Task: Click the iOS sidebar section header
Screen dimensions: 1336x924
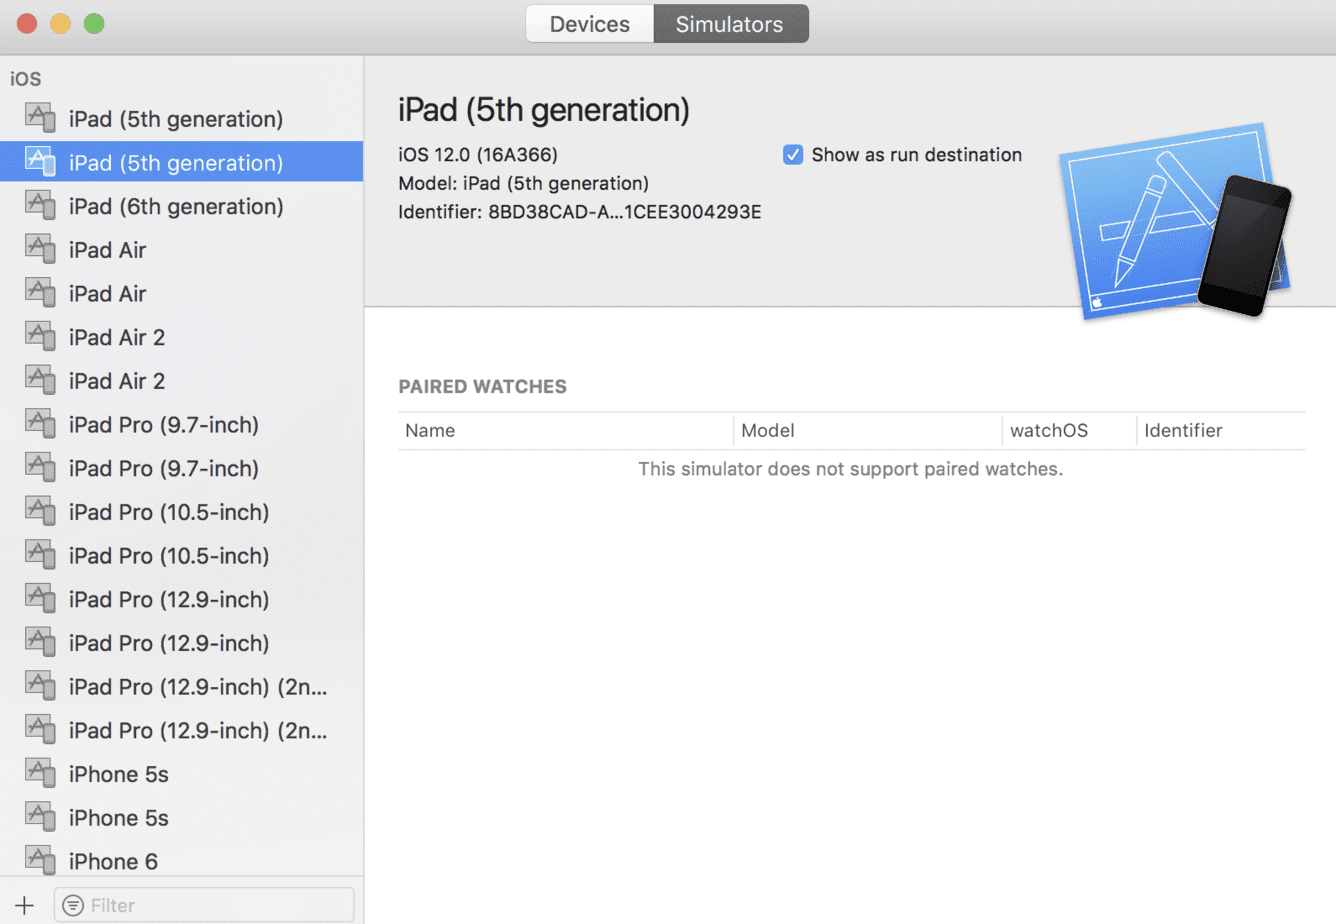Action: coord(26,79)
